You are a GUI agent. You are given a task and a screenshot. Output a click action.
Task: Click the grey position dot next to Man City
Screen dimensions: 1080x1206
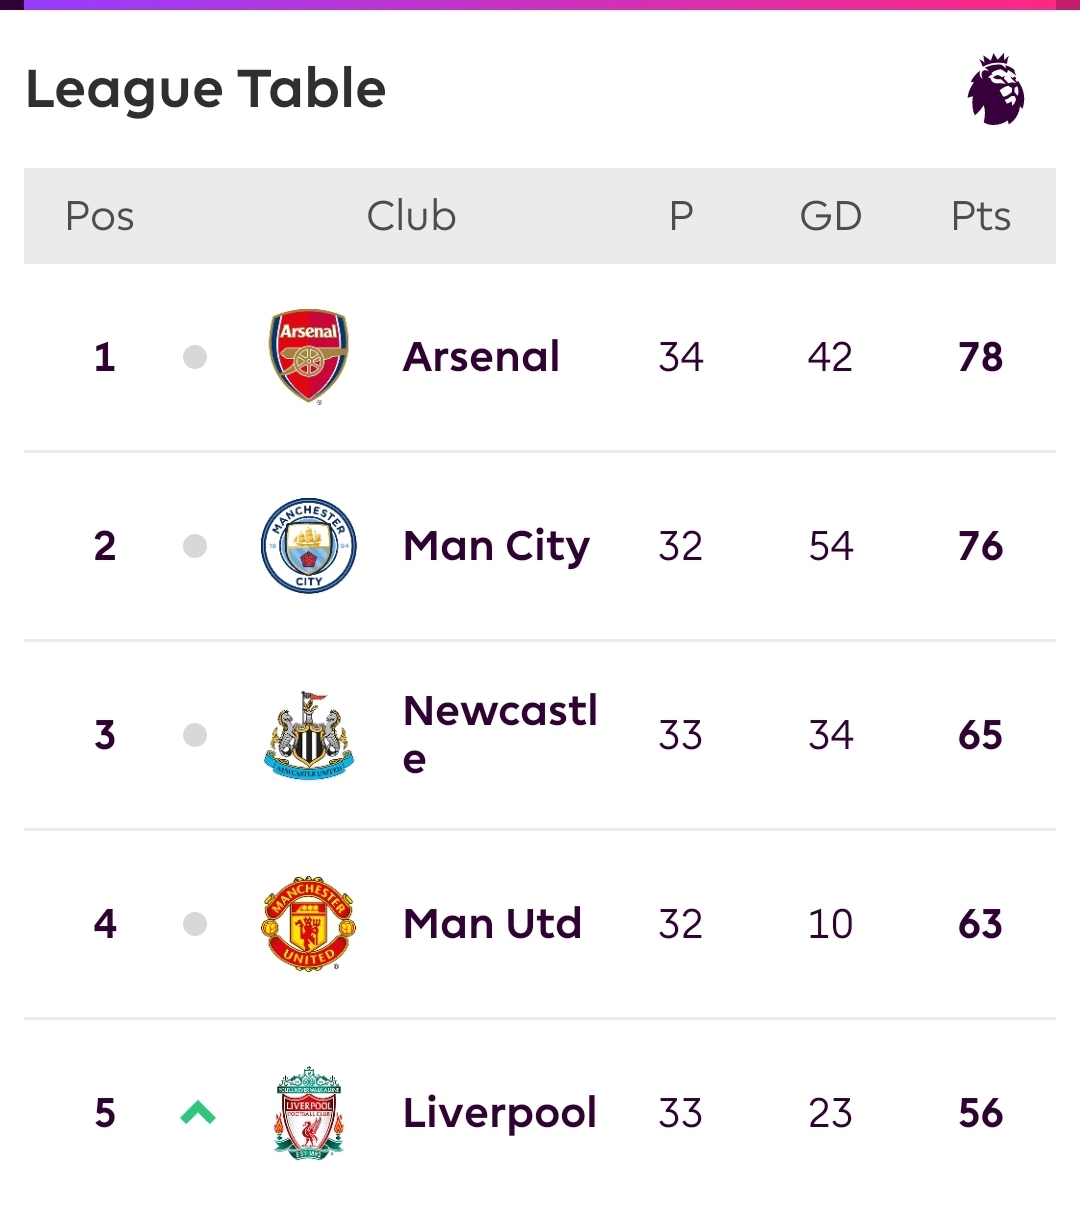click(x=195, y=546)
